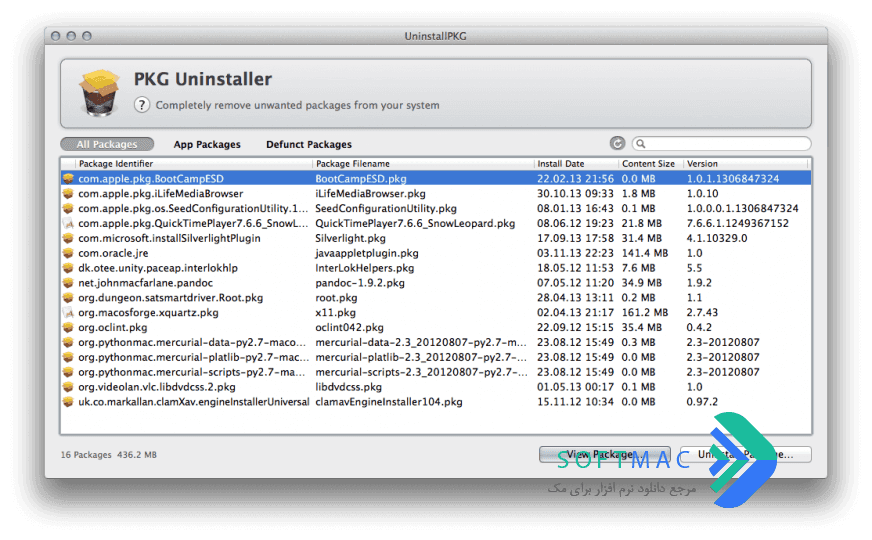Click version 2.7.43
Image resolution: width=872 pixels, height=540 pixels.
pyautogui.click(x=702, y=313)
